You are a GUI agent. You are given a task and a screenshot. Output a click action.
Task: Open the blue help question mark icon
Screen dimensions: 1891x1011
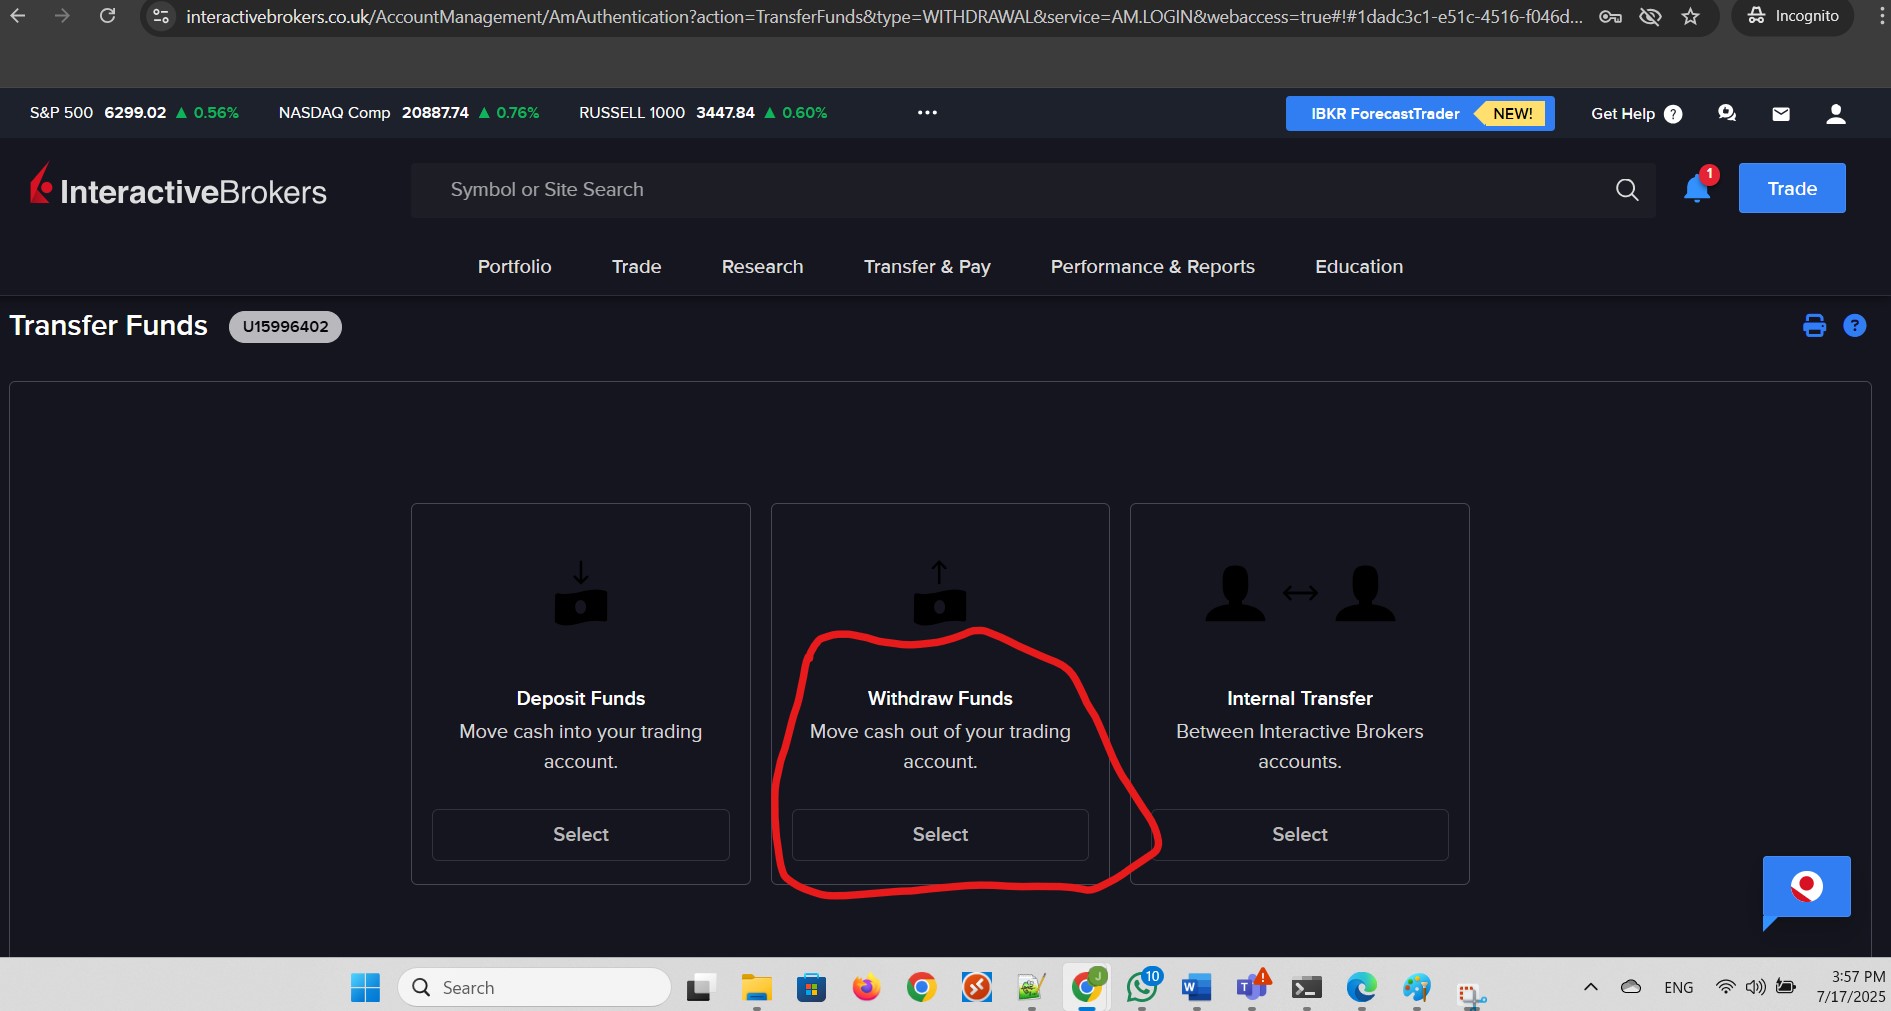pyautogui.click(x=1854, y=326)
